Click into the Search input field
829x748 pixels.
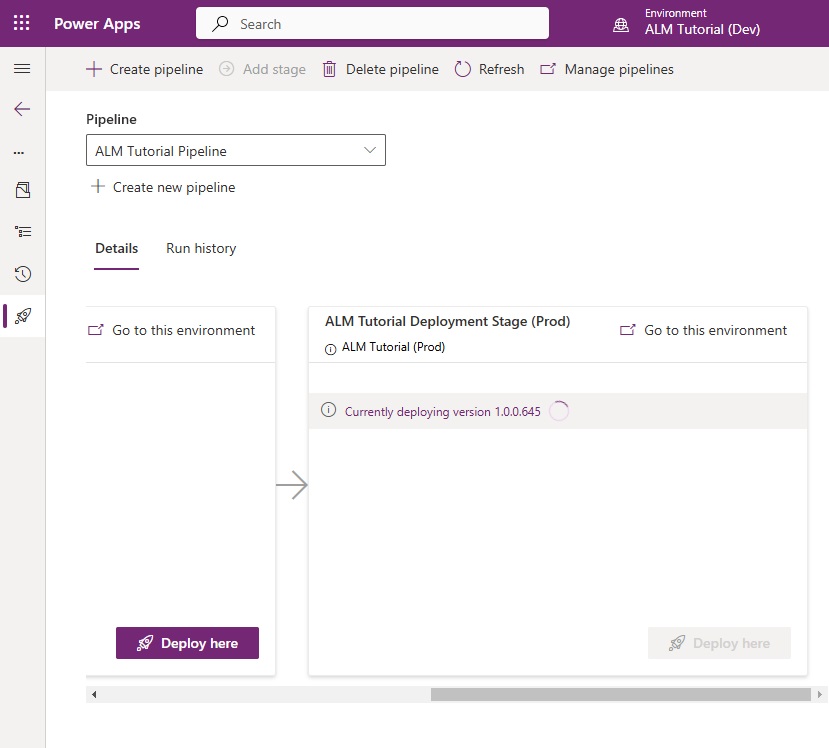tap(372, 23)
